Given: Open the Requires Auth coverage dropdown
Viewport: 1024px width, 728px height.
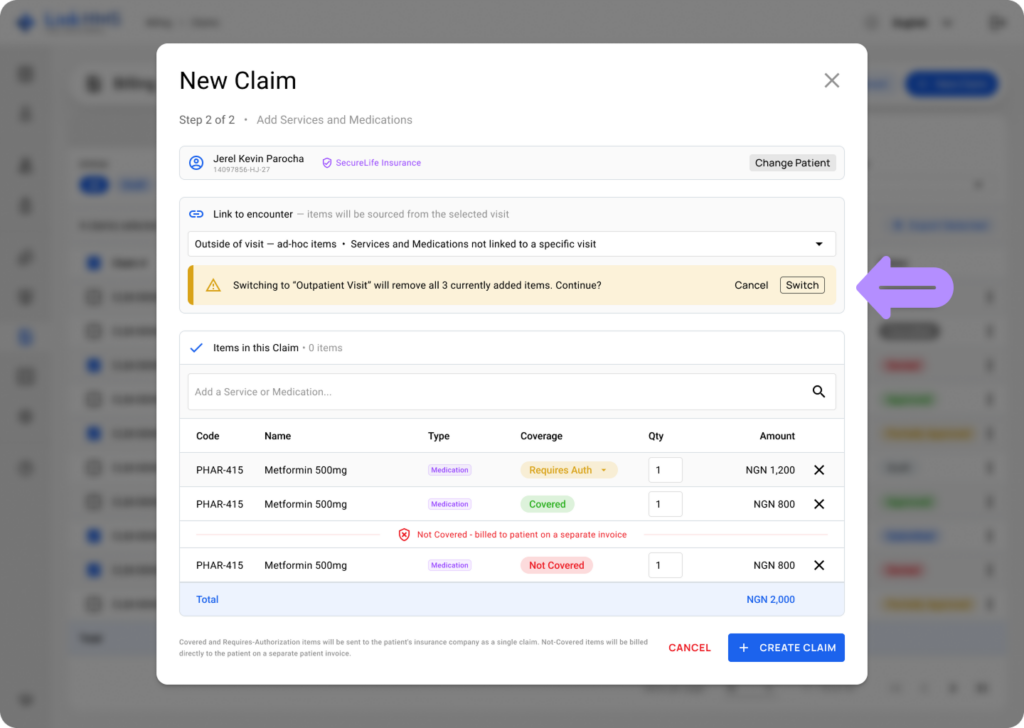Looking at the screenshot, I should pyautogui.click(x=569, y=469).
